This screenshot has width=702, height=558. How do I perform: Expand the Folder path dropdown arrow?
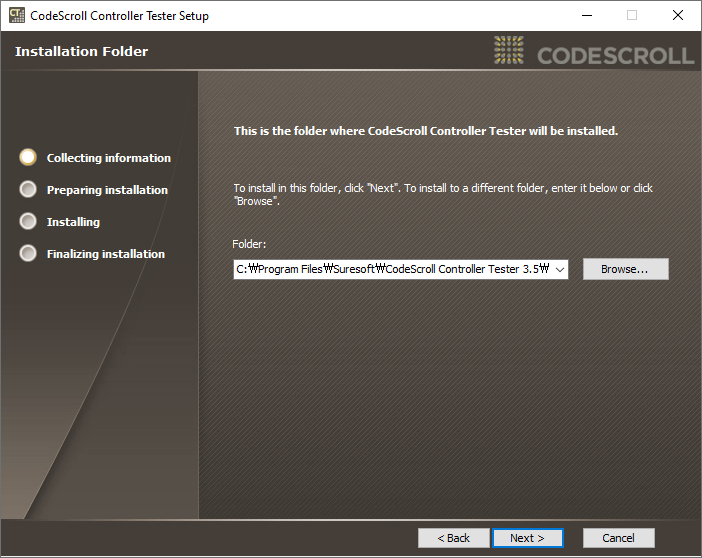[560, 270]
